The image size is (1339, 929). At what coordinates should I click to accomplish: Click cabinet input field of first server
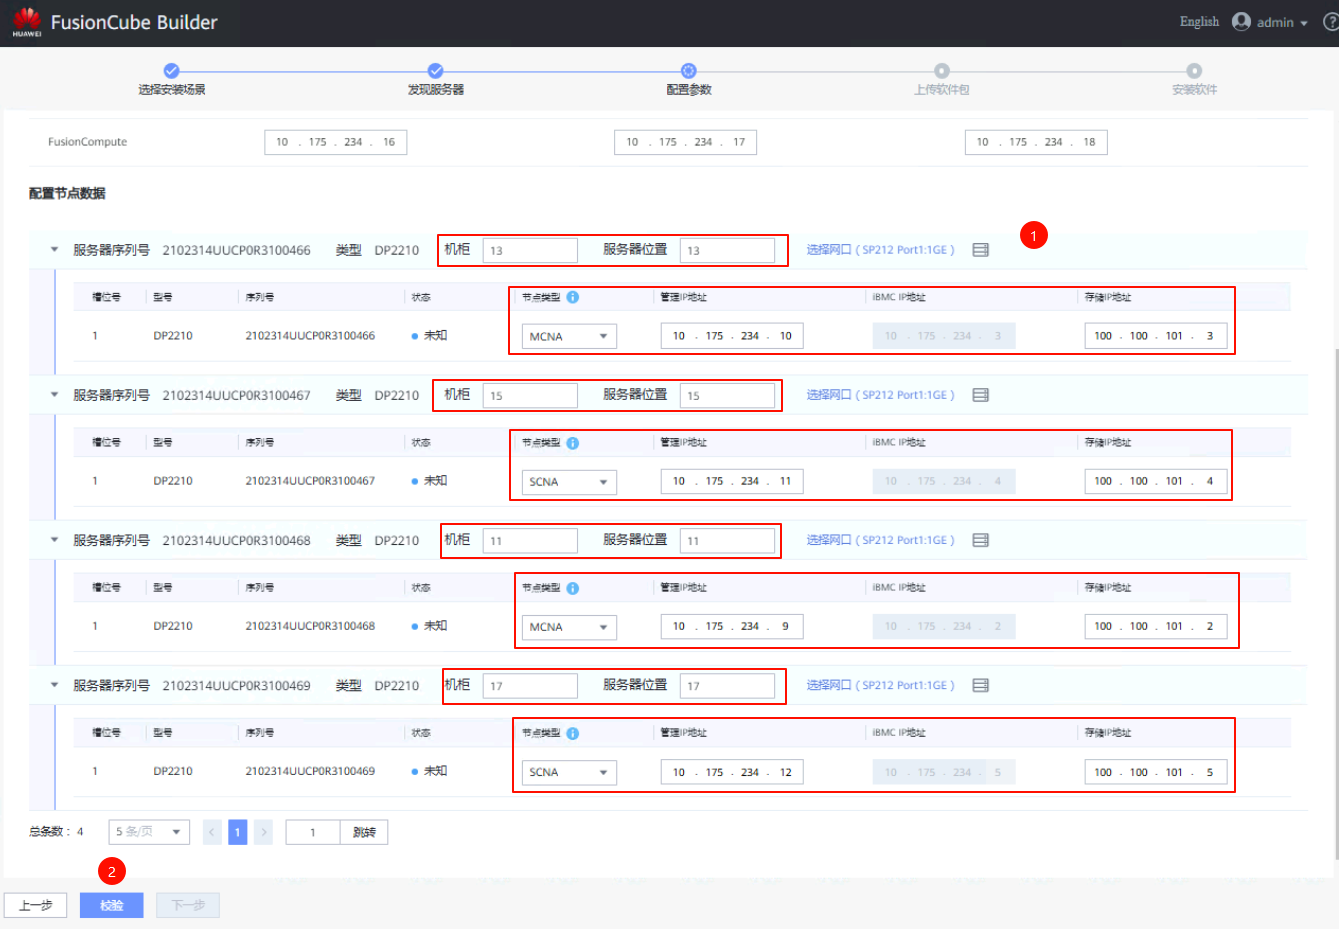point(529,250)
